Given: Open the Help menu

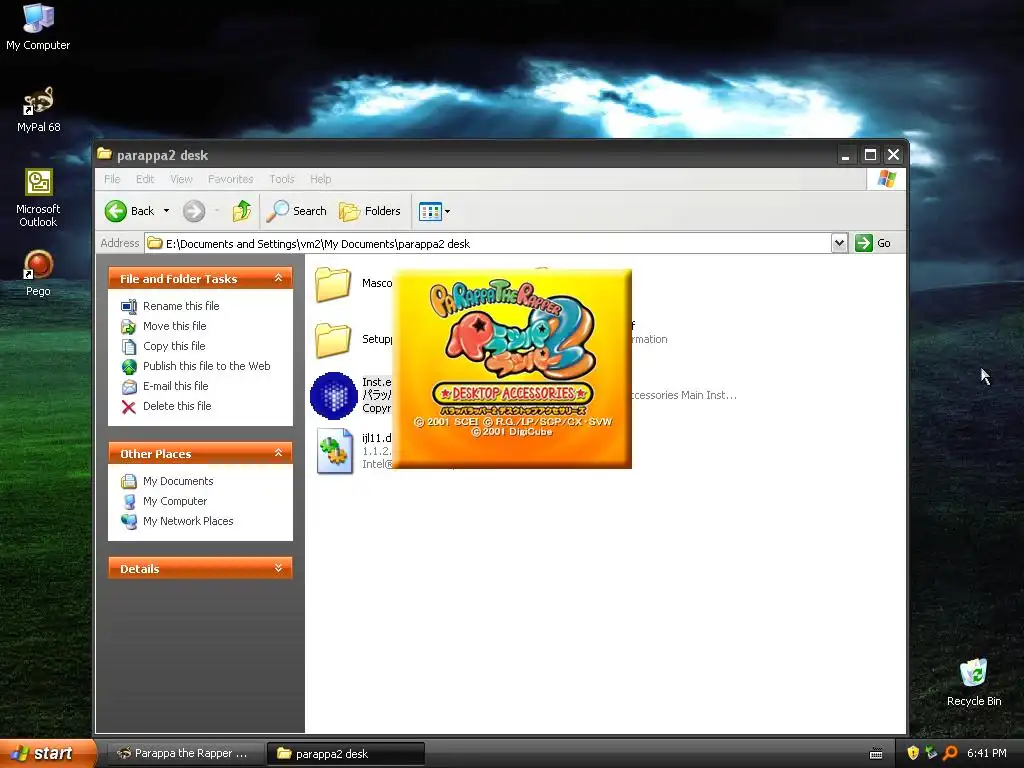Looking at the screenshot, I should coord(320,179).
